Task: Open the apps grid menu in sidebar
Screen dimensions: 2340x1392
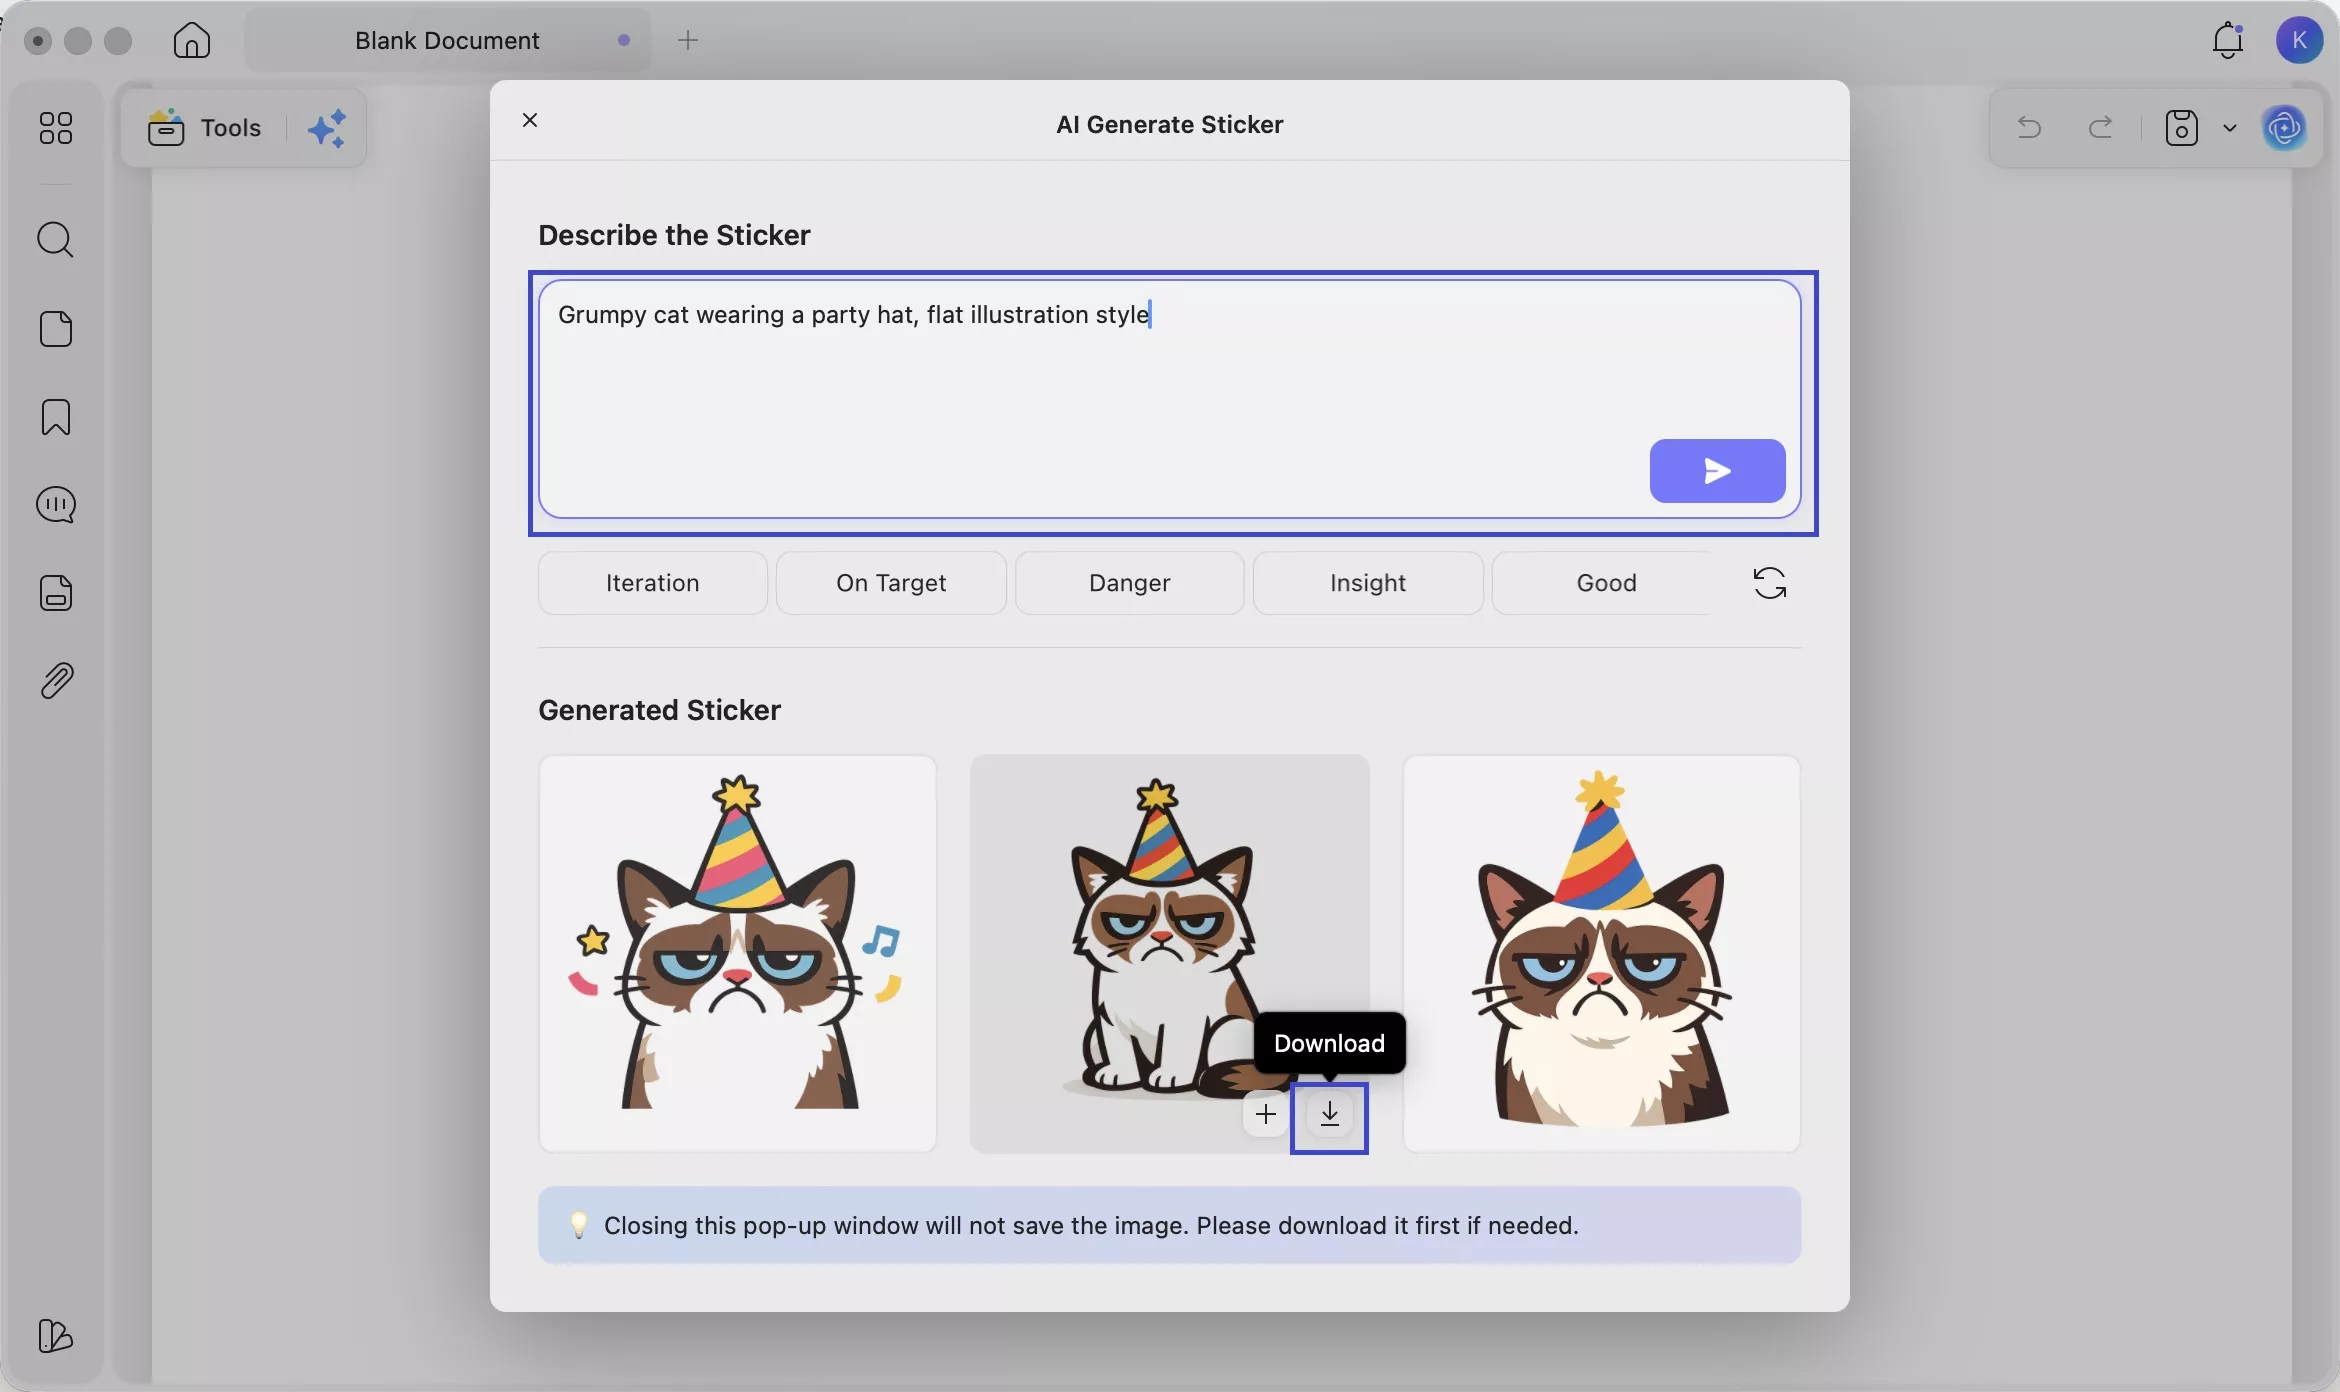Action: click(x=56, y=128)
